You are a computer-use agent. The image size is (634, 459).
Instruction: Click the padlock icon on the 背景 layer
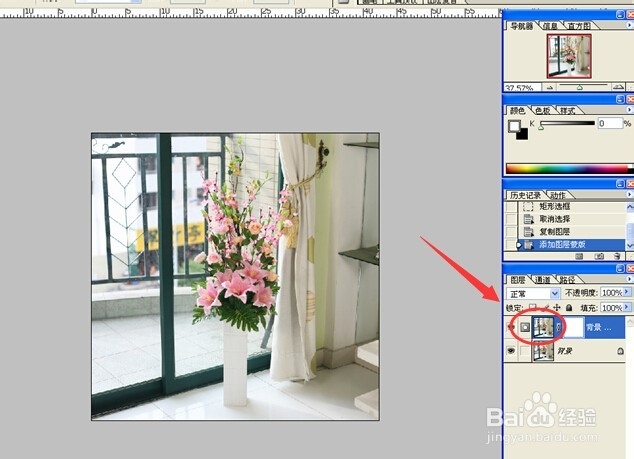621,351
